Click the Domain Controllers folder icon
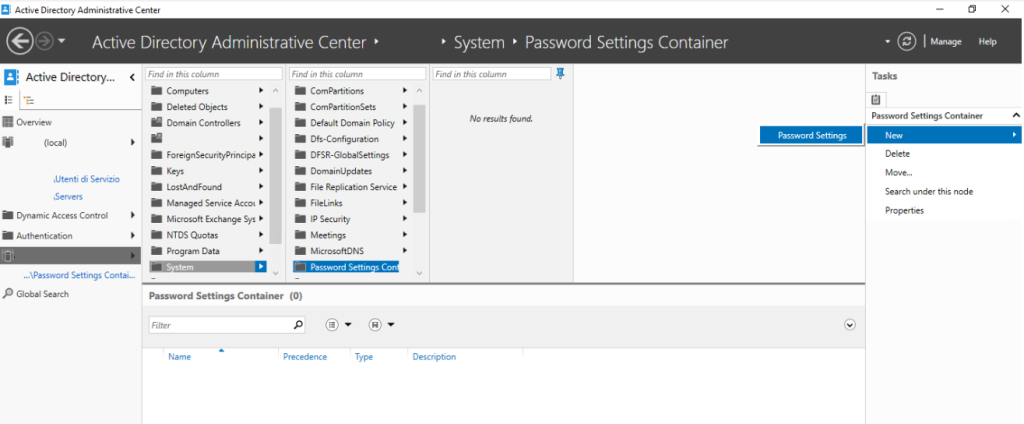 click(x=156, y=123)
